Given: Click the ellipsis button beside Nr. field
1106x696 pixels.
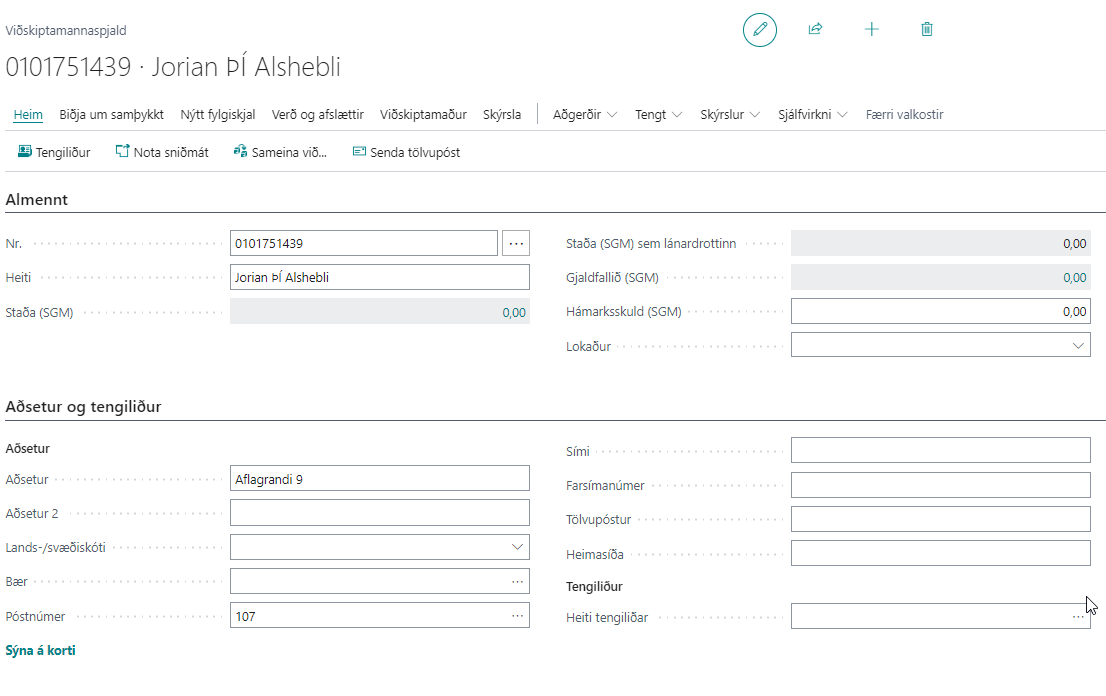Looking at the screenshot, I should click(516, 243).
